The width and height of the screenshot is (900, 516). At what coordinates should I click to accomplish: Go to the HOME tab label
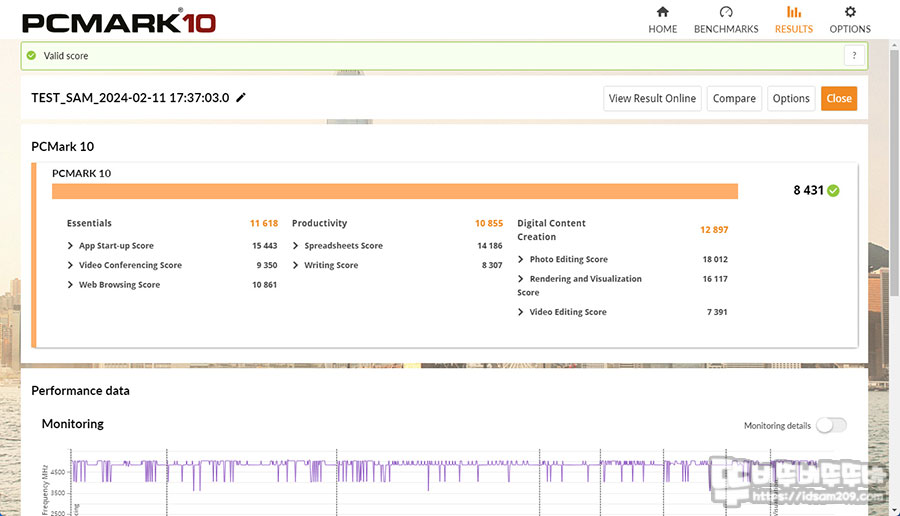tap(662, 29)
